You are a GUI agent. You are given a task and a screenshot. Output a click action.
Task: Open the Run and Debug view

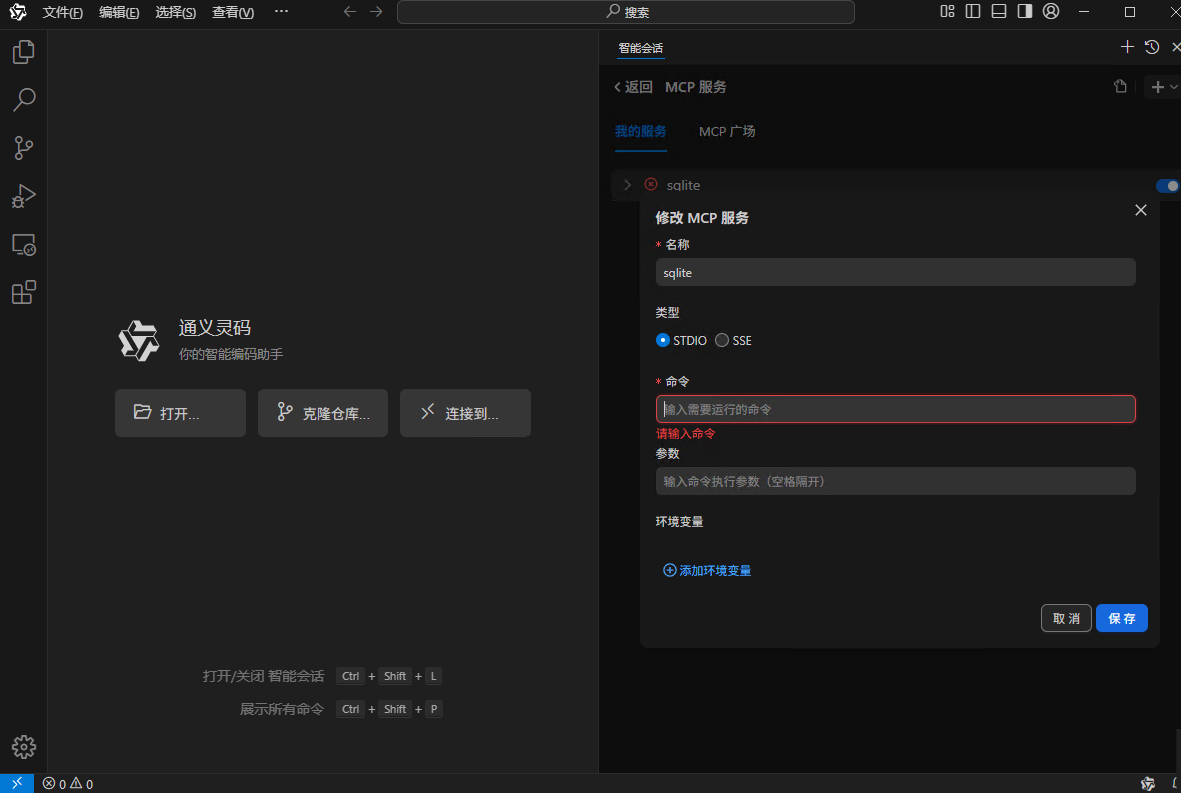tap(23, 196)
